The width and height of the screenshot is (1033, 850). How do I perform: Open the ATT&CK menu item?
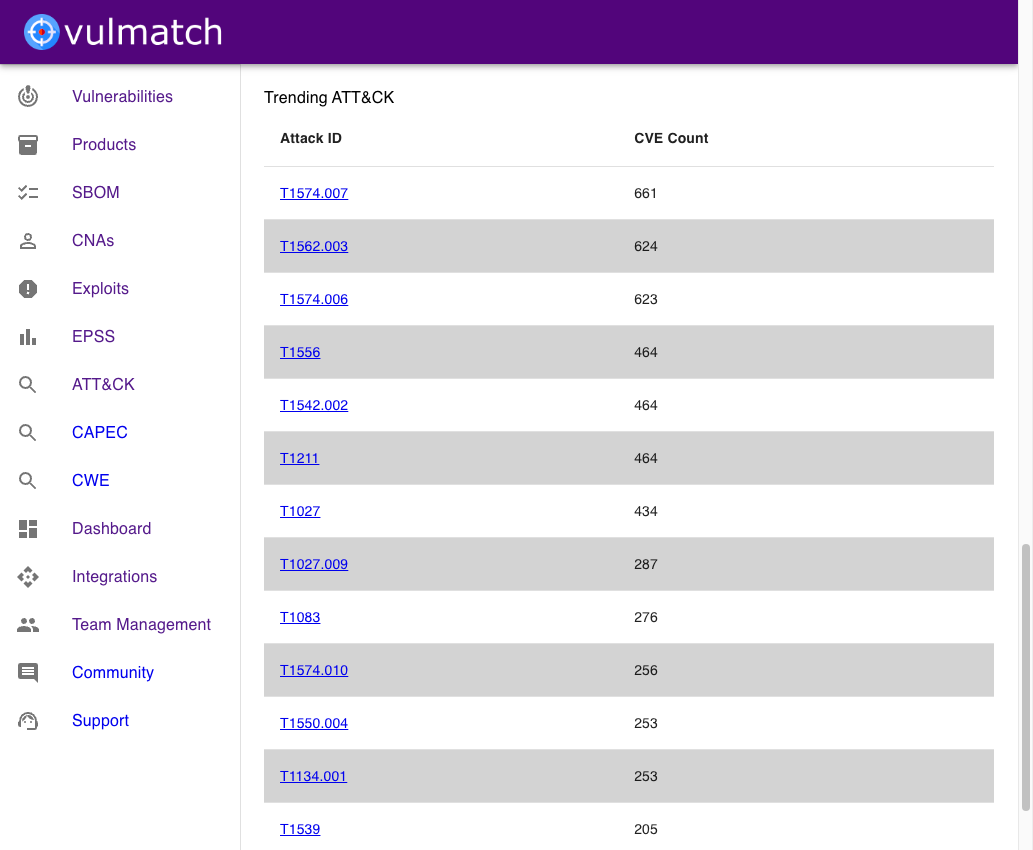pos(103,385)
